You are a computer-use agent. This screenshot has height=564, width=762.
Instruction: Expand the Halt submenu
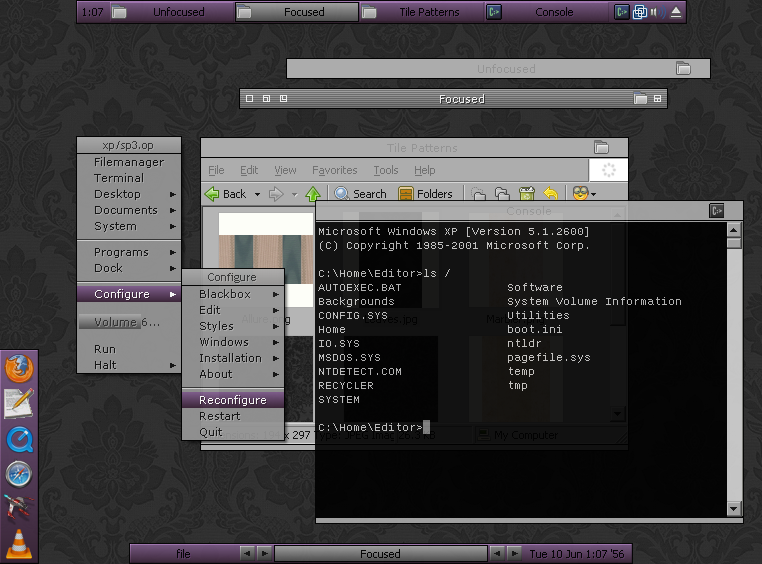click(x=129, y=365)
